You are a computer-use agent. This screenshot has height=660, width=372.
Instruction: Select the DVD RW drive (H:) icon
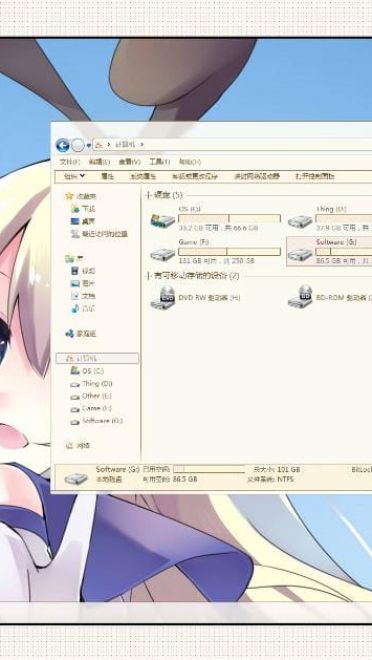[x=163, y=298]
